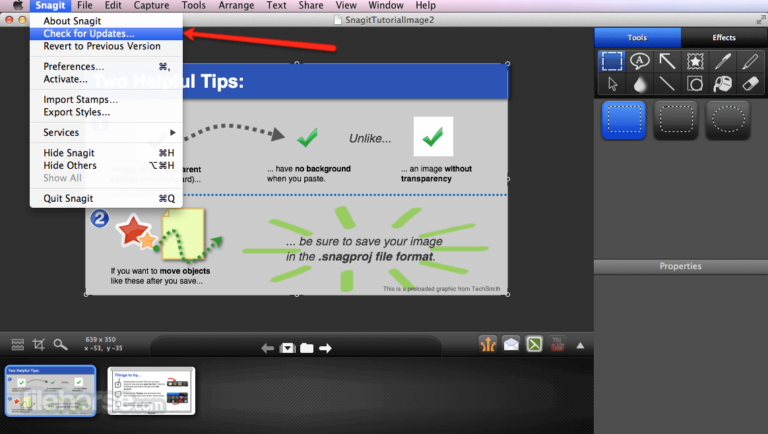The height and width of the screenshot is (434, 768).
Task: Expand the share outputs triangle
Action: (580, 345)
